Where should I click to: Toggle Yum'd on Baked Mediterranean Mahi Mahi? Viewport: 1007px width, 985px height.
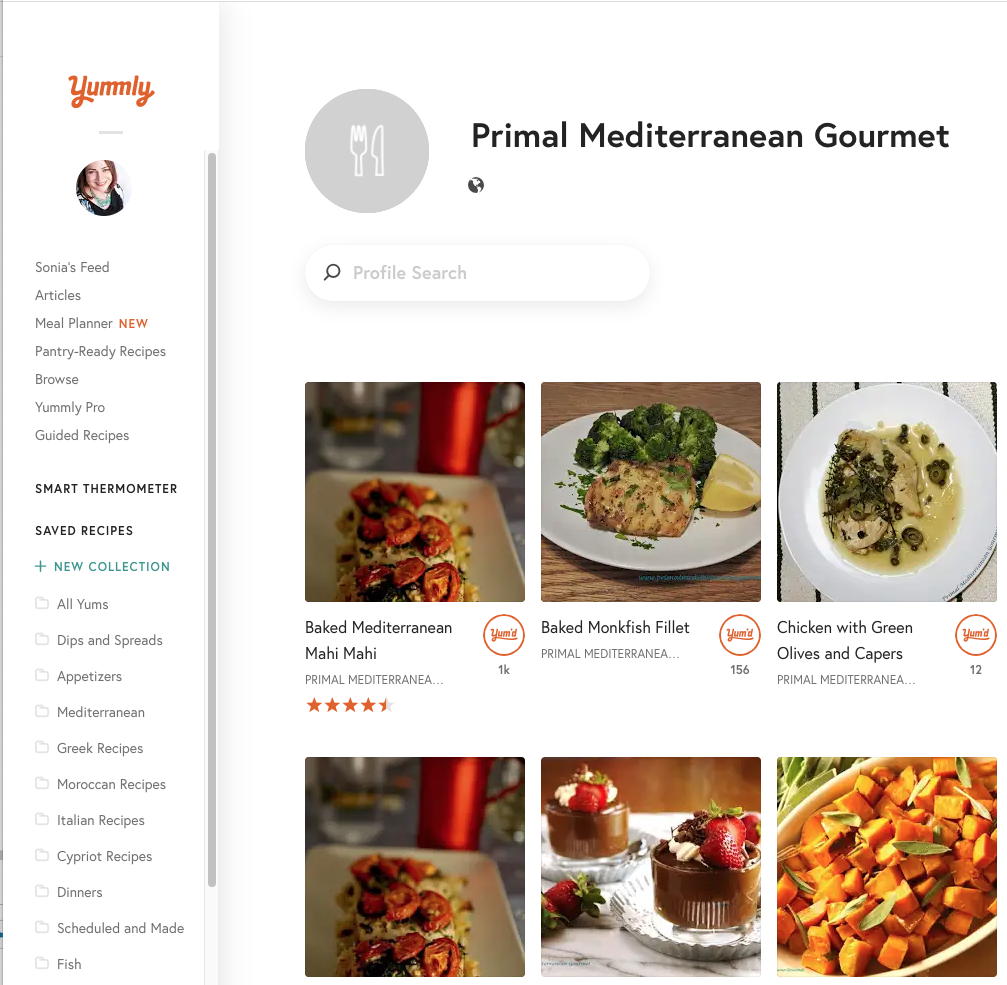point(504,634)
